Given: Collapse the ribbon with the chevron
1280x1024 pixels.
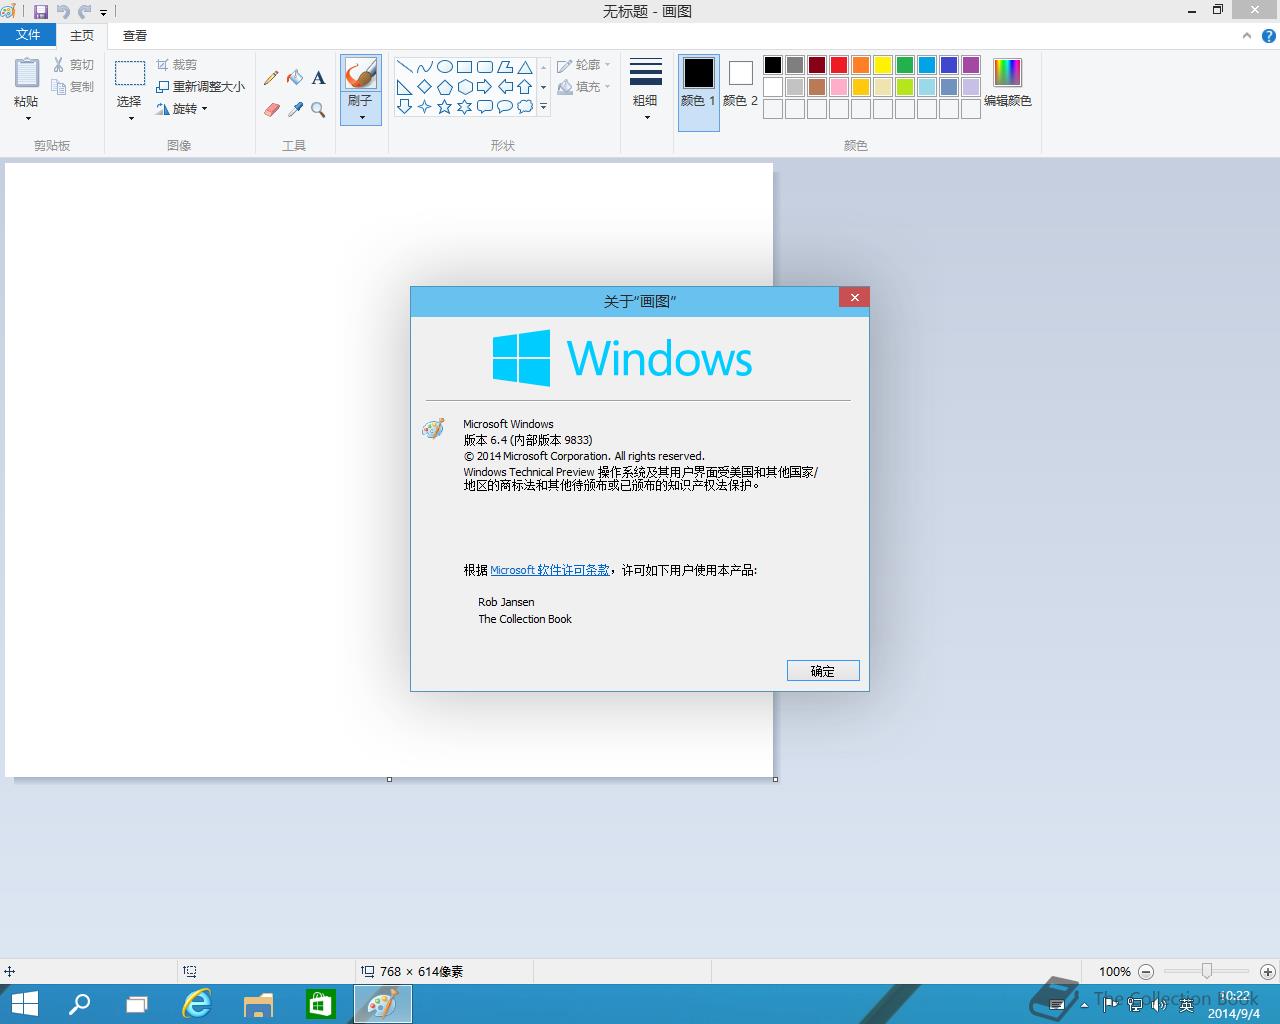Looking at the screenshot, I should (1247, 36).
